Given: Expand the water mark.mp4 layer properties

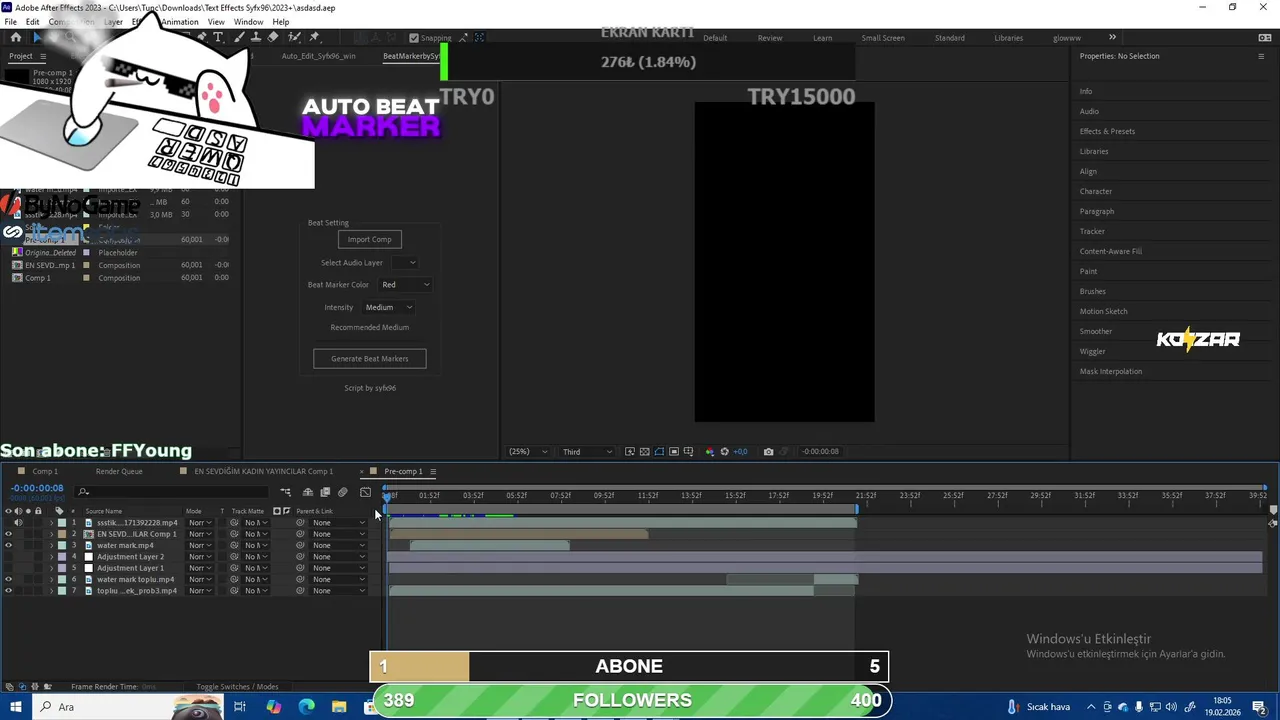Looking at the screenshot, I should point(51,545).
